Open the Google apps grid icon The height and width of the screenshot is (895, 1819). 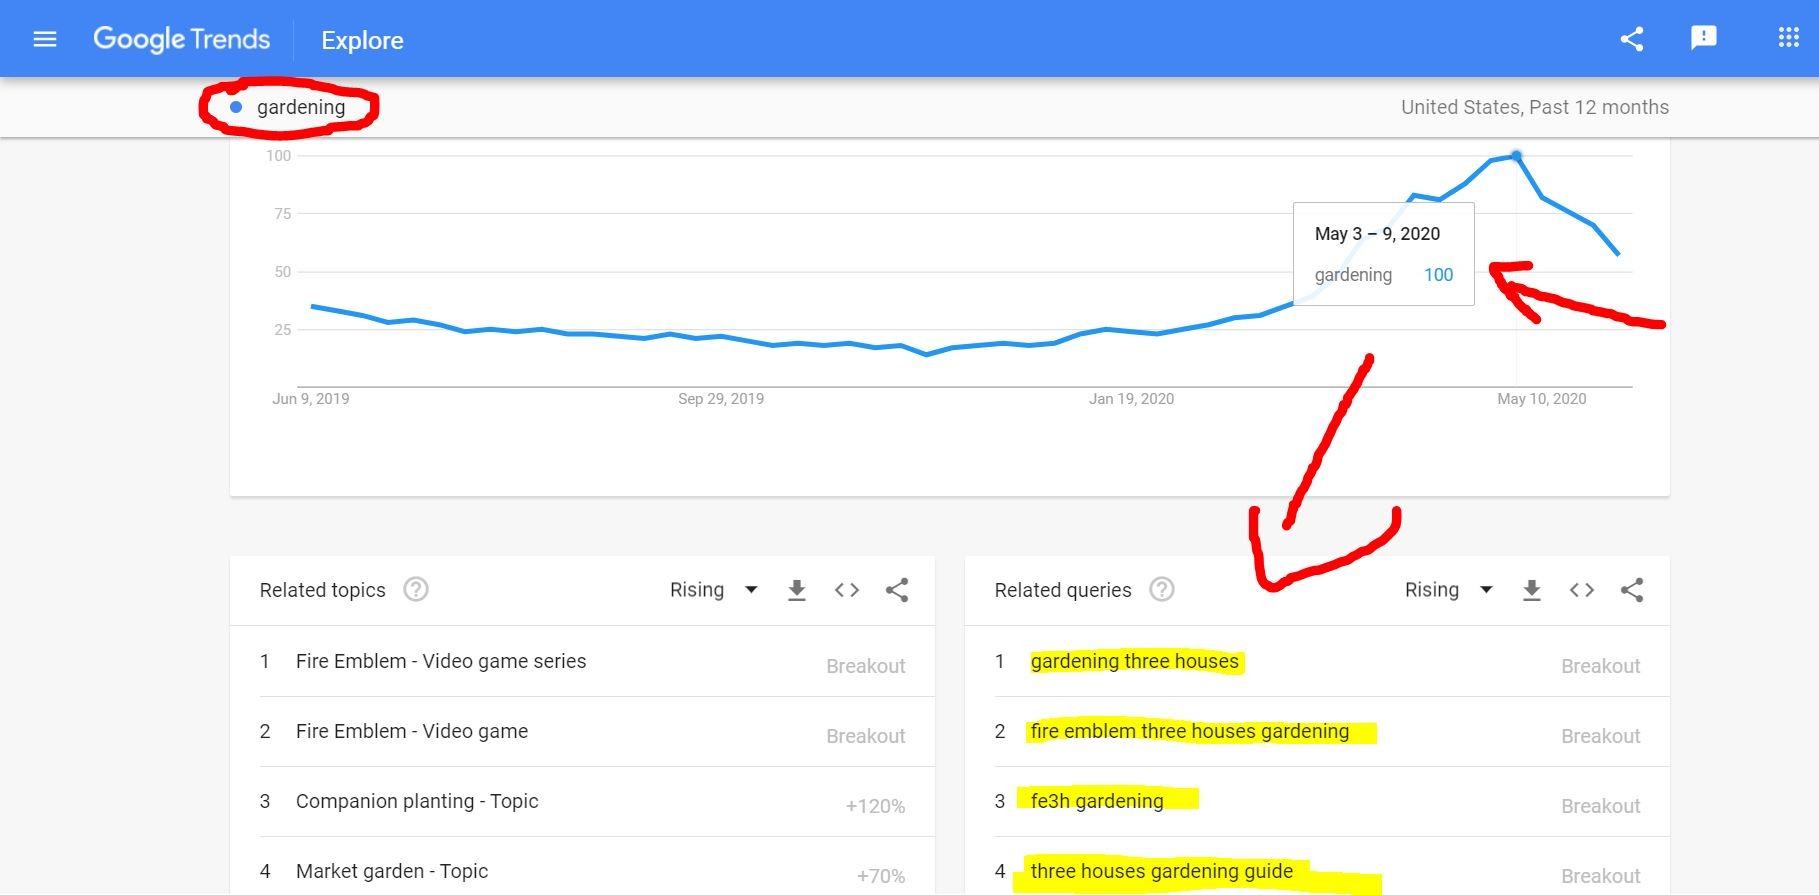(x=1786, y=37)
